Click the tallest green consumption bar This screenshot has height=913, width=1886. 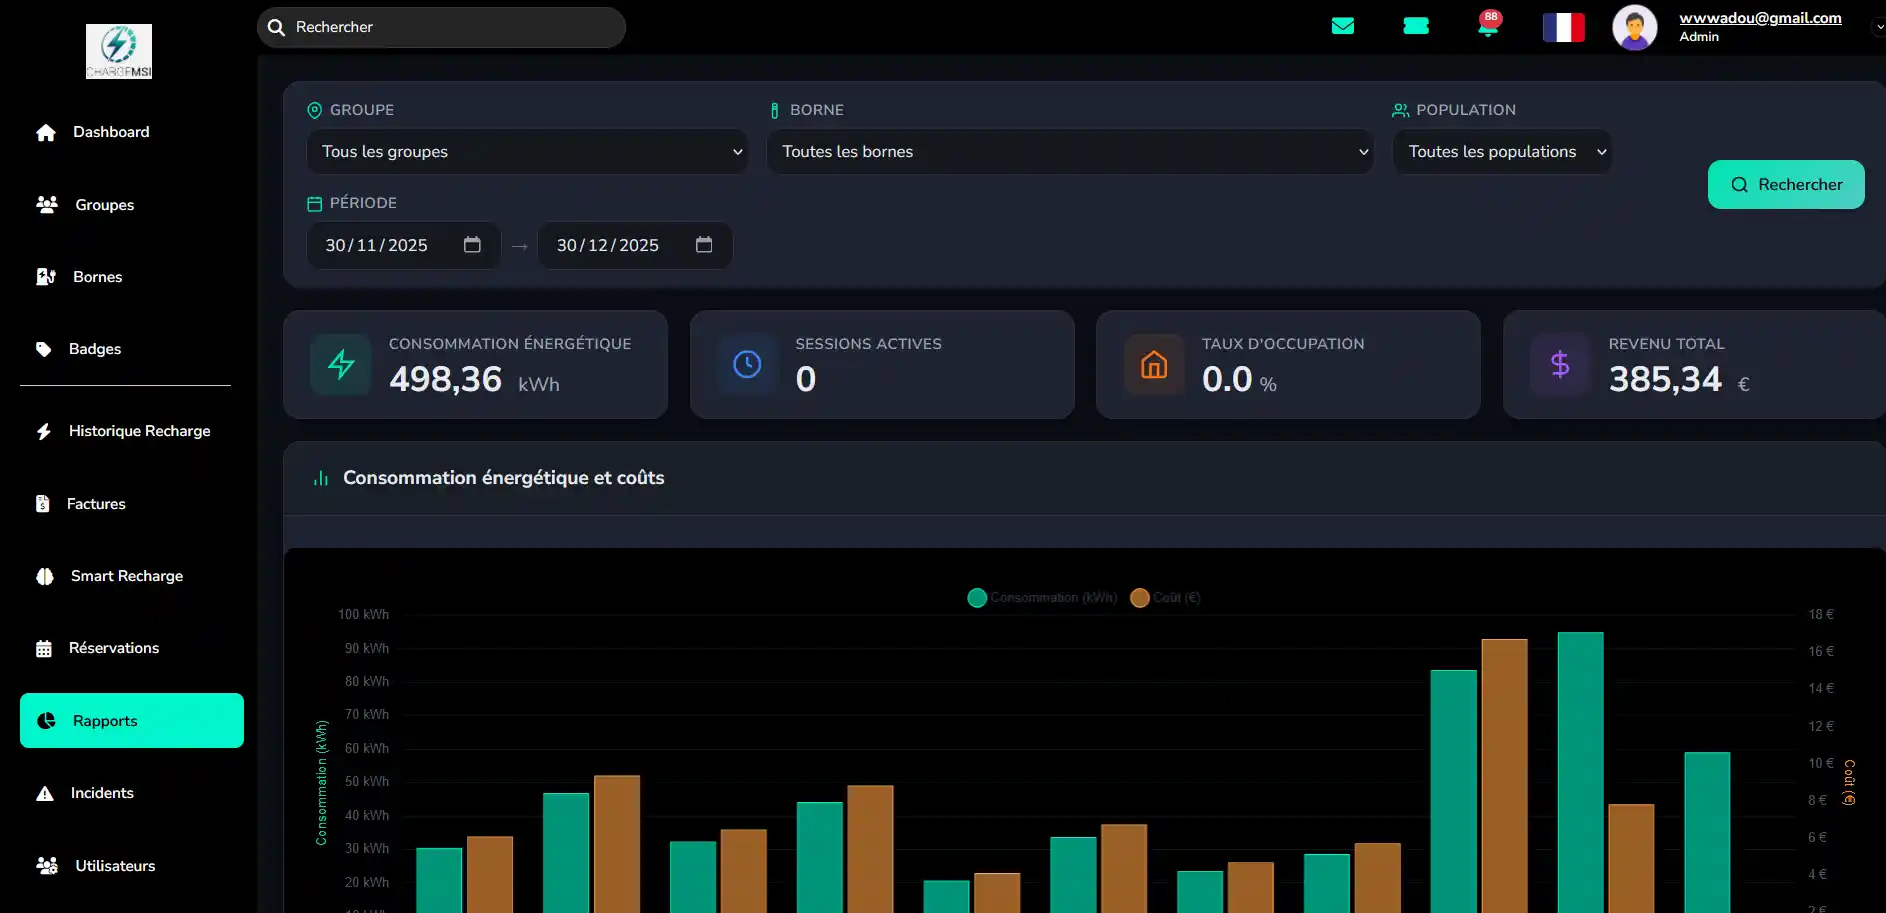click(1580, 770)
